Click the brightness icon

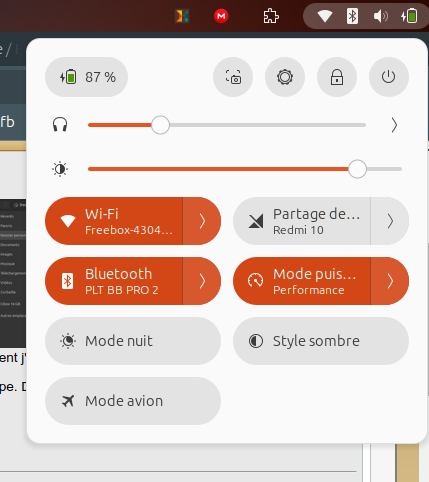coord(60,169)
